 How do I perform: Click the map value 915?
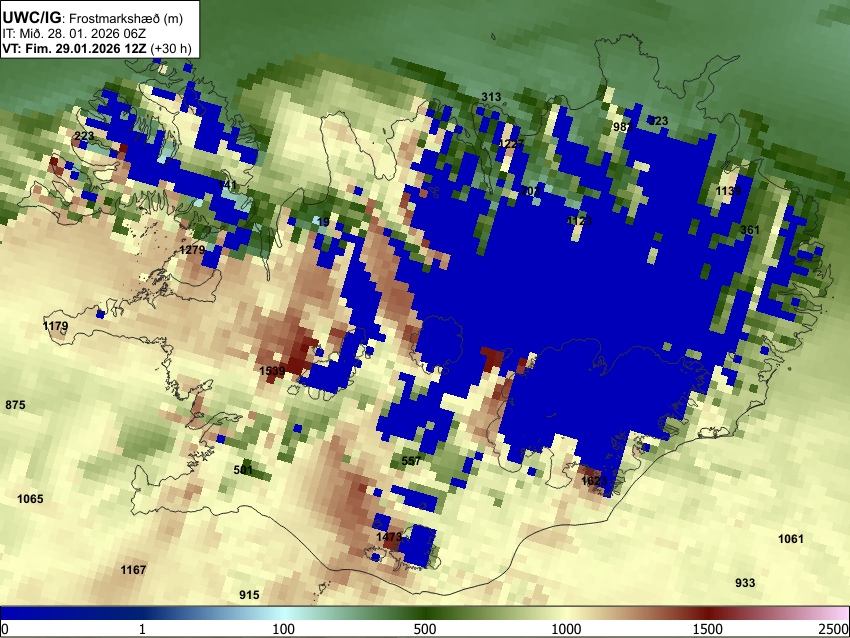pos(249,595)
